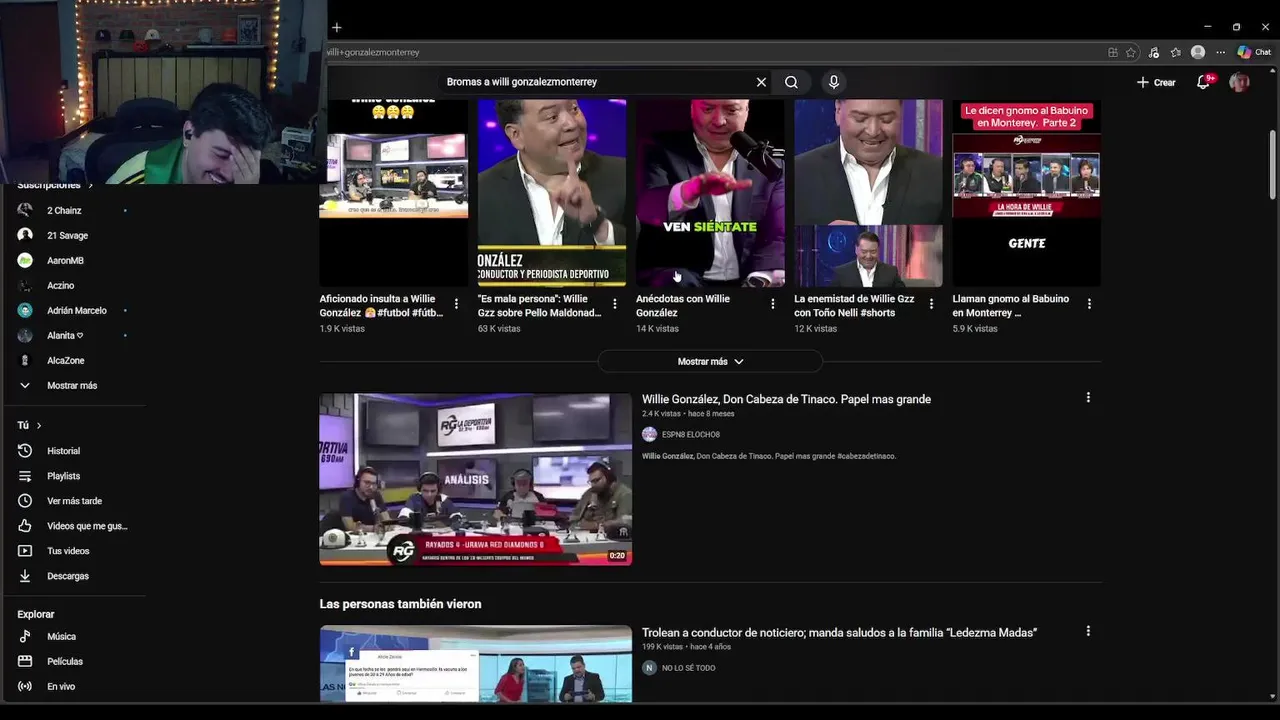Expand more shorts with Mostrar más button
The height and width of the screenshot is (720, 1280).
[710, 361]
